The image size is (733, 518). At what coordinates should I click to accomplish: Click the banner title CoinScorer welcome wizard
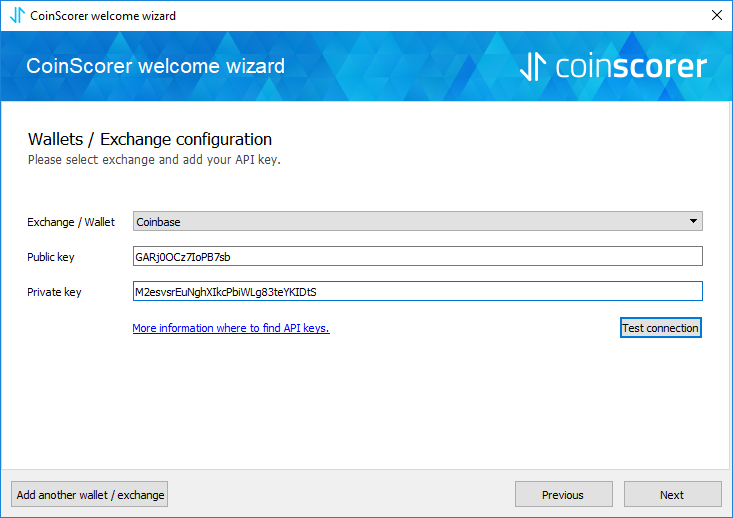[156, 66]
